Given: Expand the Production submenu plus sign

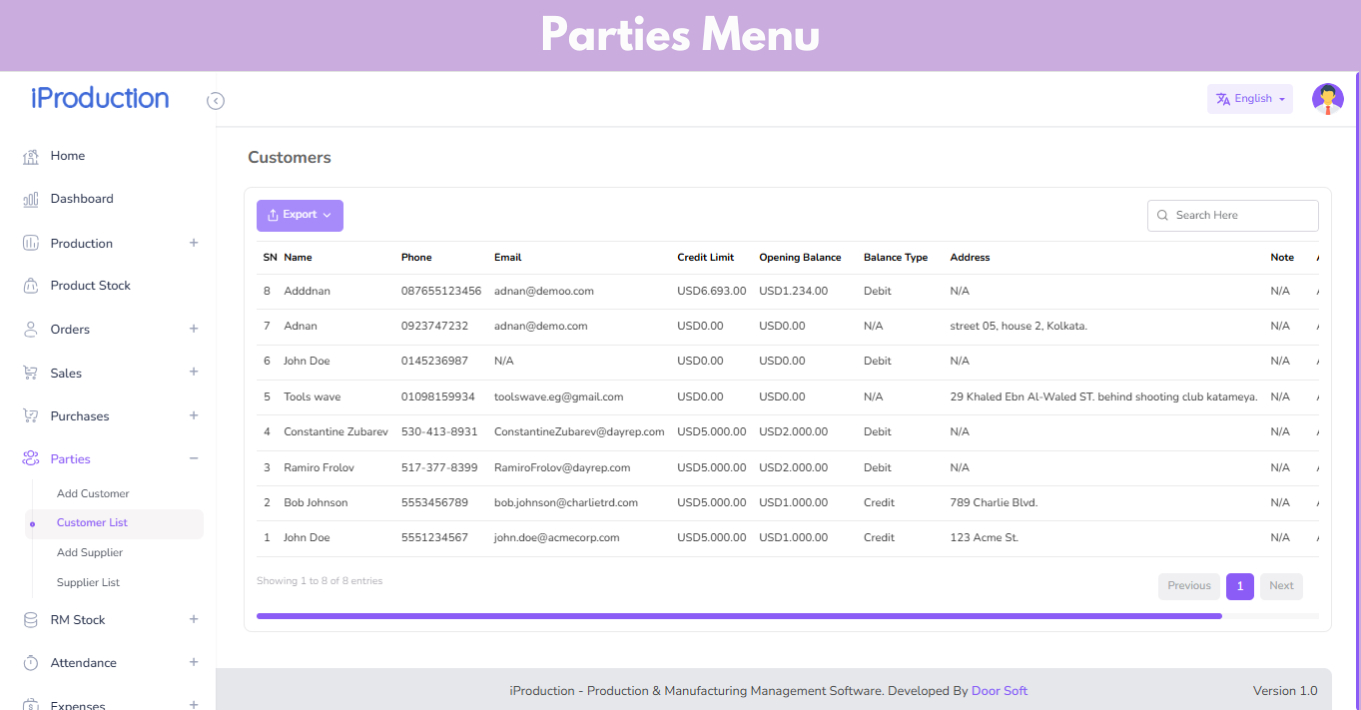Looking at the screenshot, I should (x=194, y=243).
